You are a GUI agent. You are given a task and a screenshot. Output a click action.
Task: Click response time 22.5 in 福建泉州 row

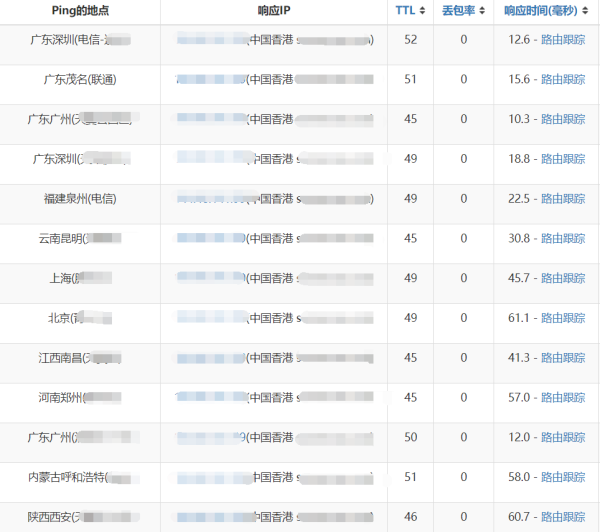pos(519,199)
